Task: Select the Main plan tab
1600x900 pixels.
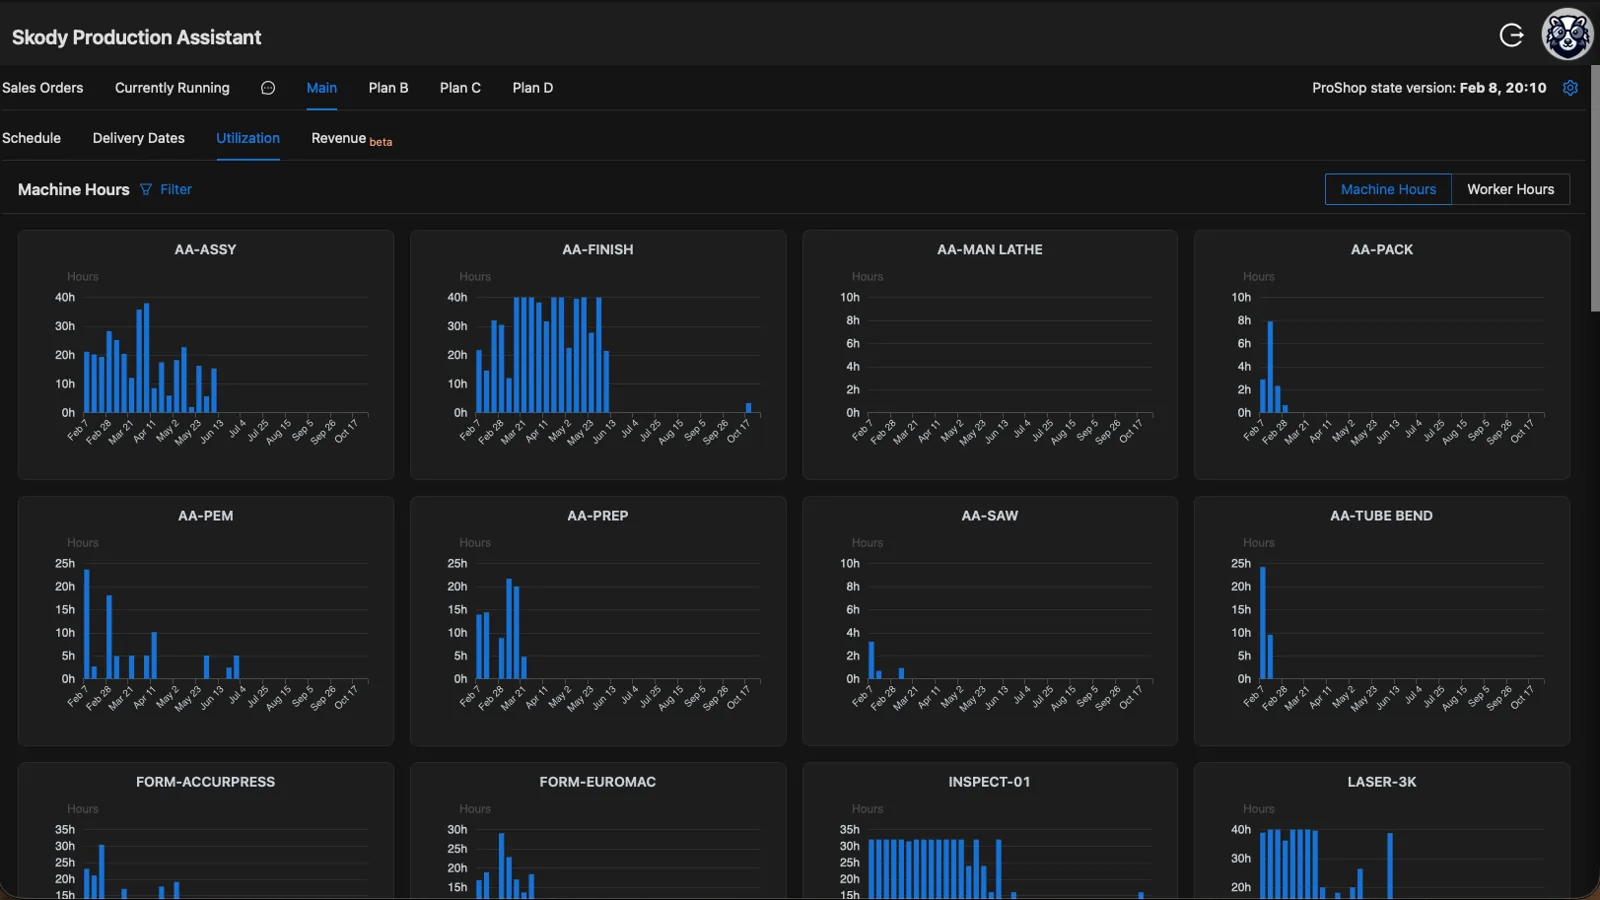Action: pyautogui.click(x=321, y=88)
